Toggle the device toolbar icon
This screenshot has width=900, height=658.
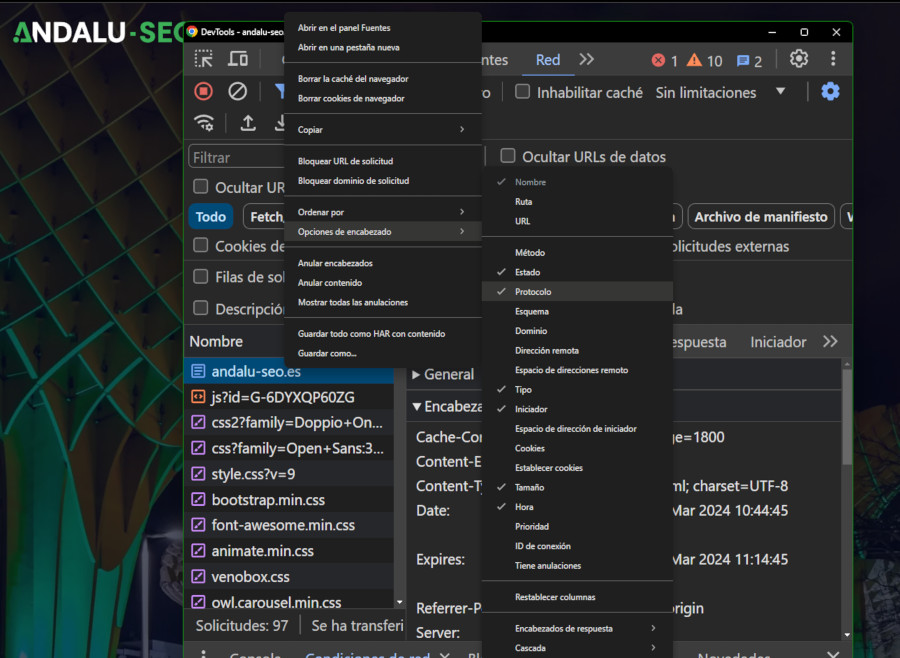tap(238, 60)
